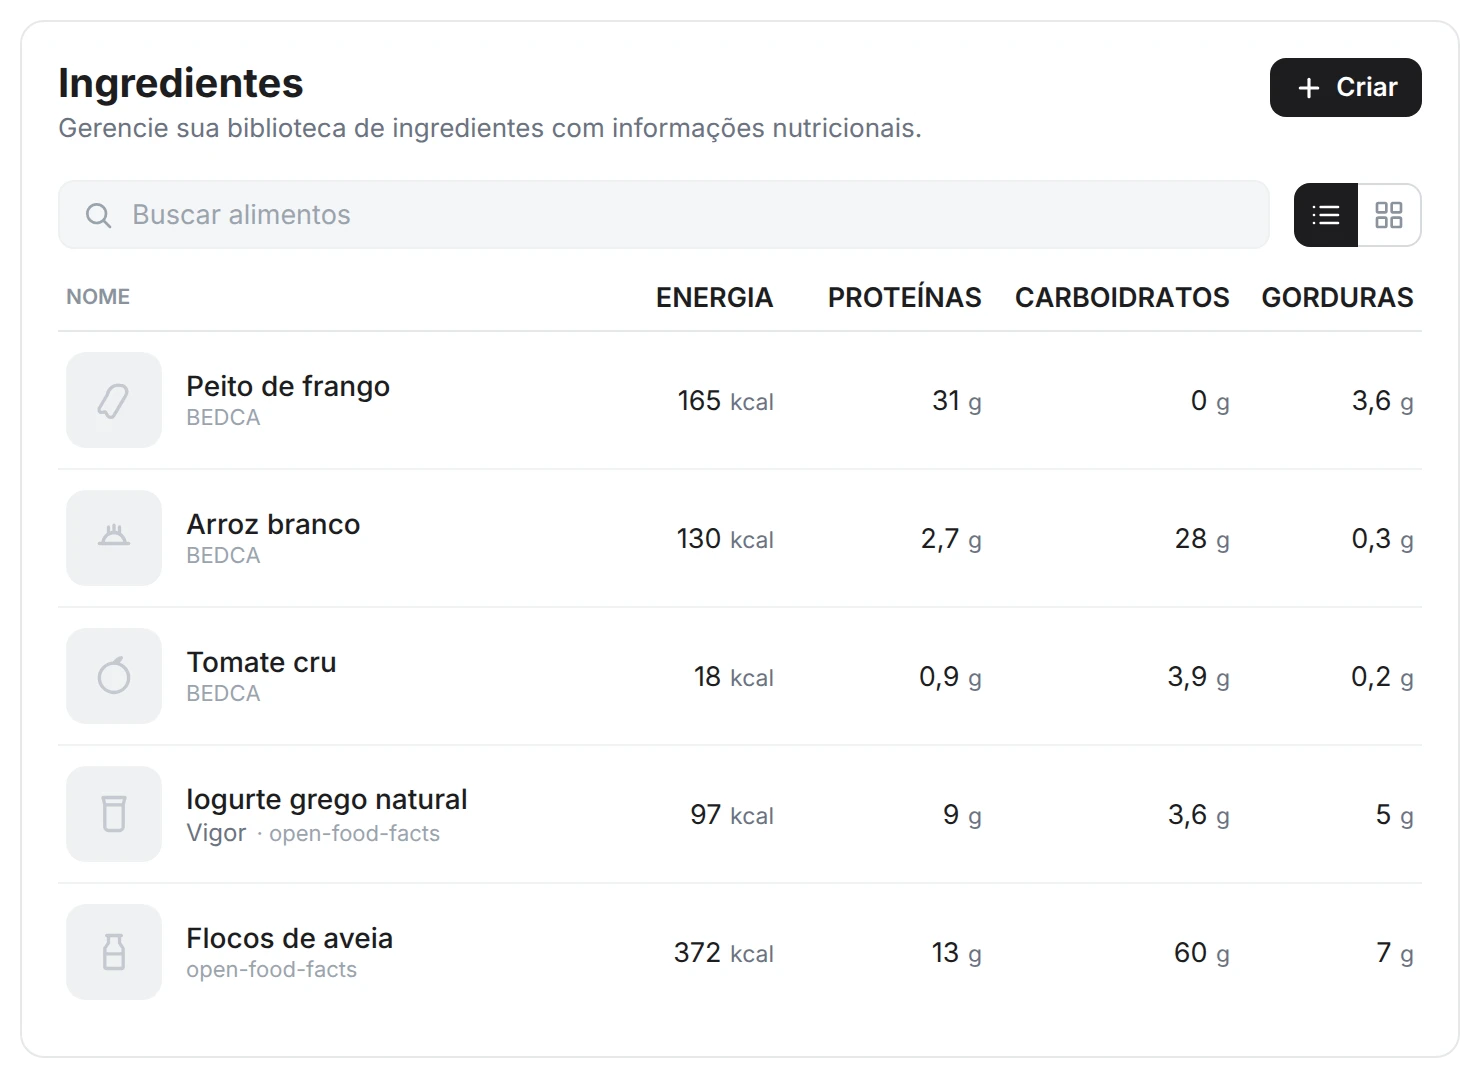Sort by the CARBOIDRATOS column header
This screenshot has height=1078, width=1480.
click(1122, 297)
